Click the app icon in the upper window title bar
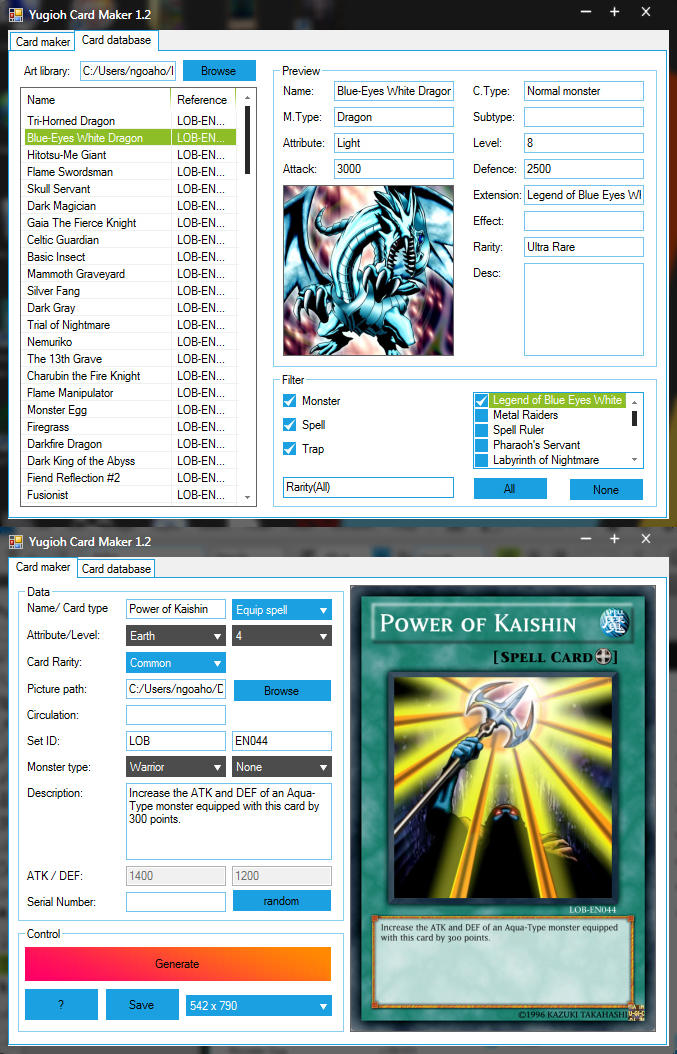Viewport: 677px width, 1054px height. point(15,14)
